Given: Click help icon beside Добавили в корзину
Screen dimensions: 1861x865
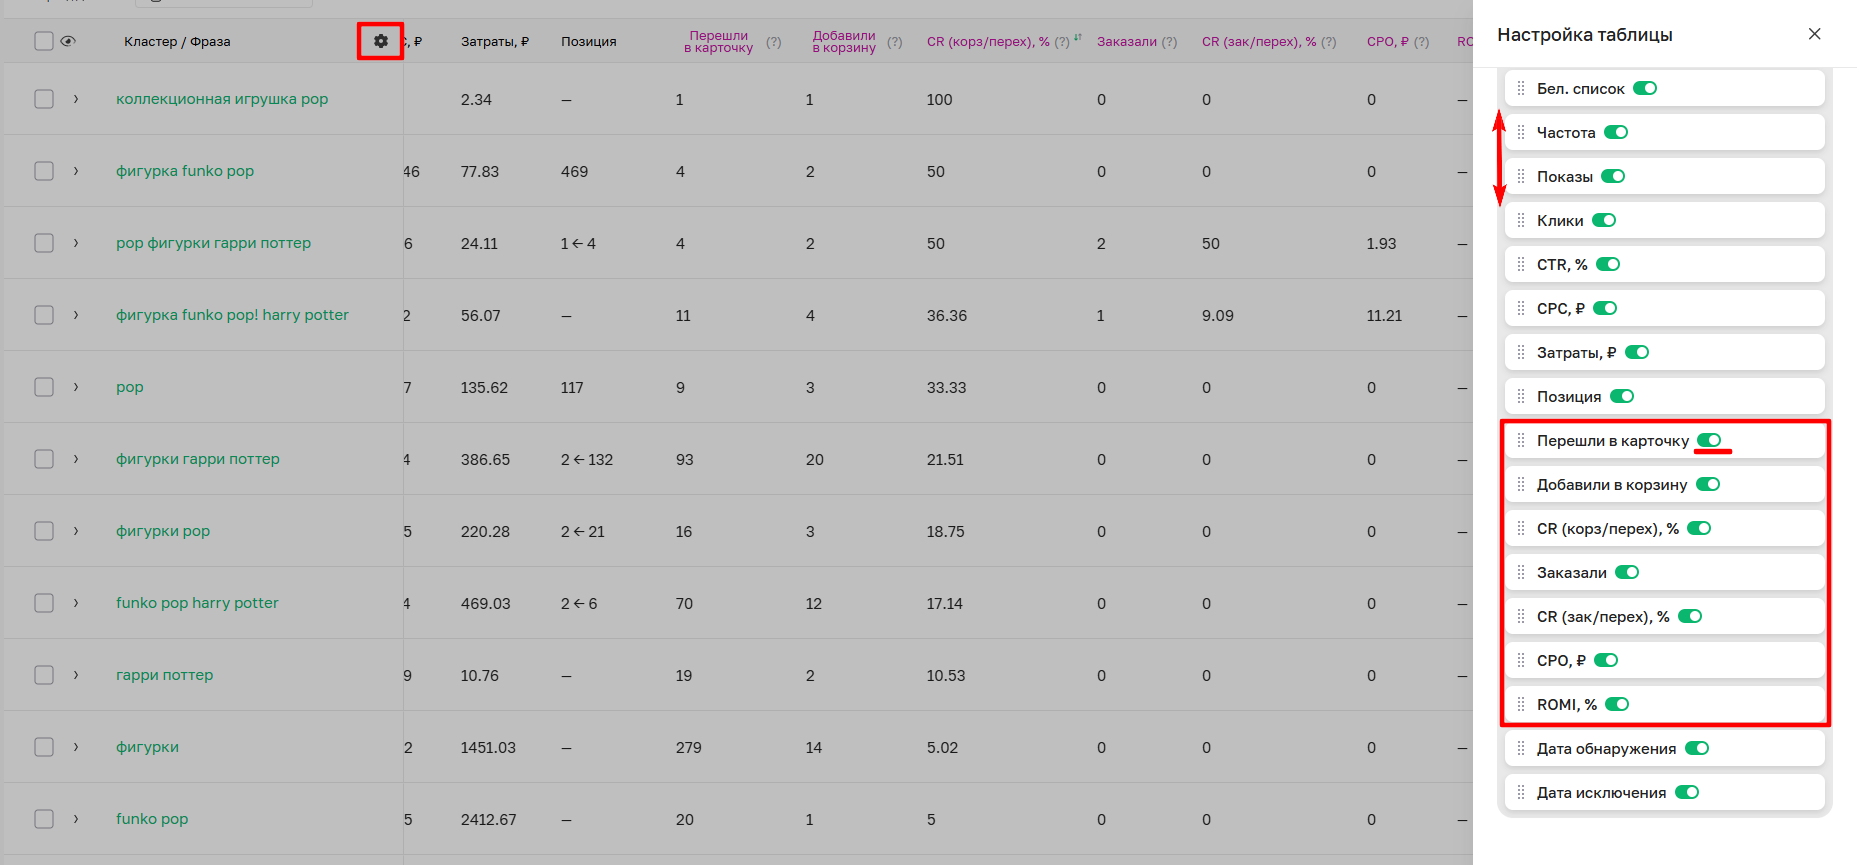Looking at the screenshot, I should [894, 42].
